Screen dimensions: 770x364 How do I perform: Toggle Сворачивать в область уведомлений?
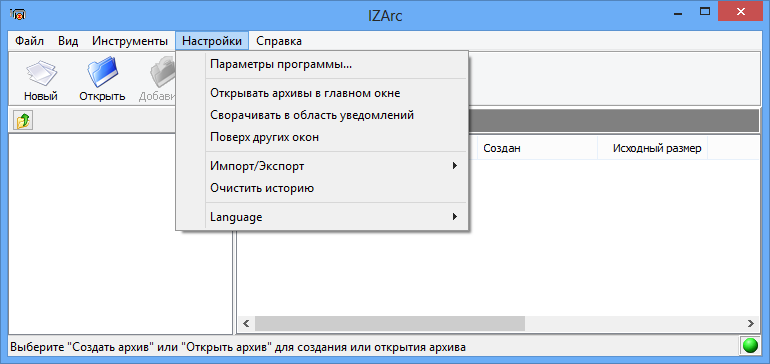pyautogui.click(x=321, y=115)
